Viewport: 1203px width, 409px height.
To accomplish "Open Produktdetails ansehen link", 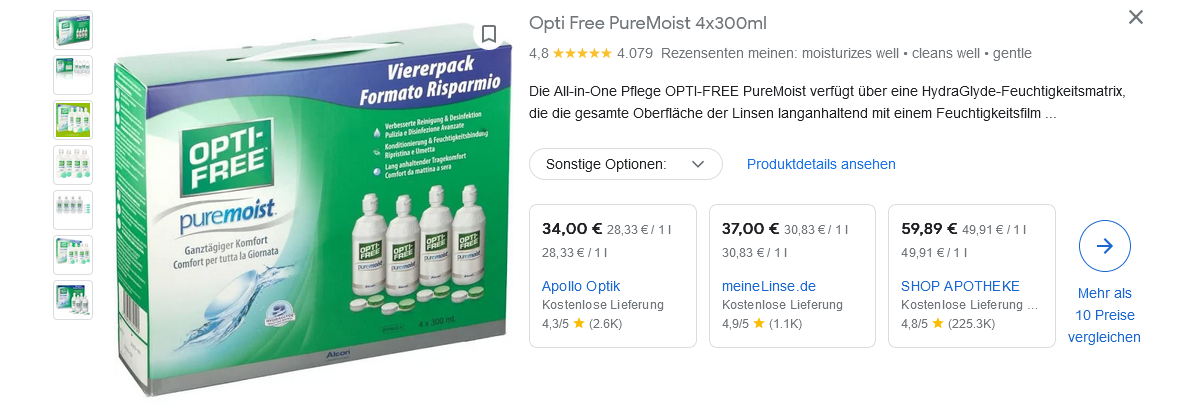I will 821,164.
